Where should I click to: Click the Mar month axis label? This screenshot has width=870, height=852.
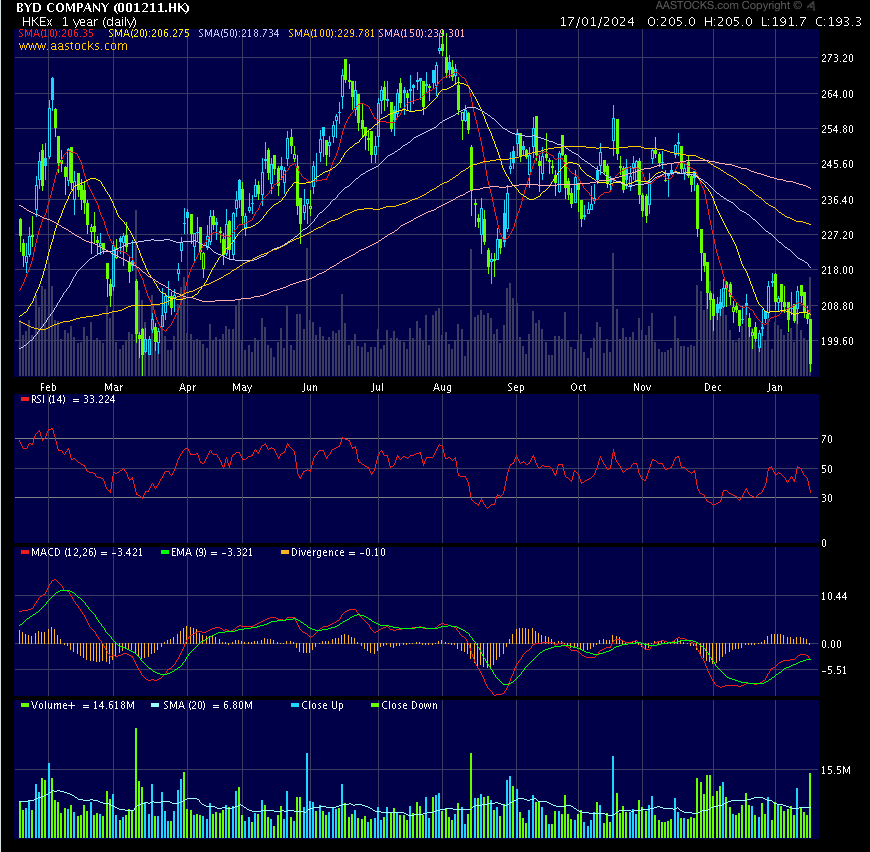(x=113, y=387)
